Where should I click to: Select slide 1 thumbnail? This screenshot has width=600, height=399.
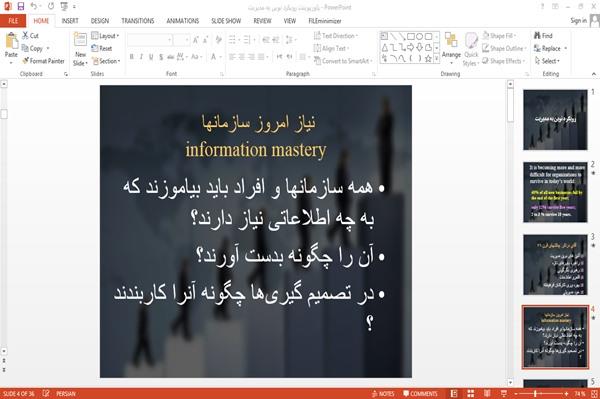(555, 120)
